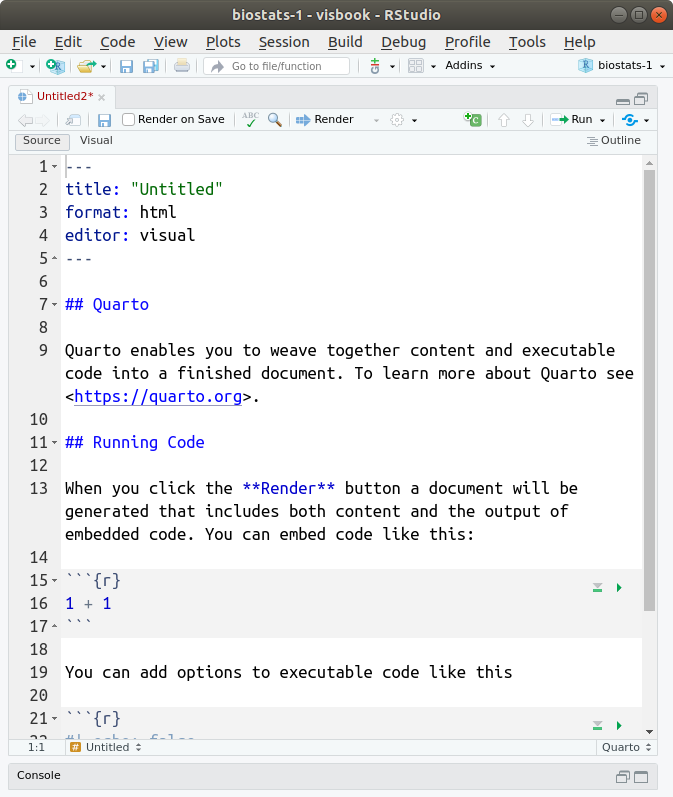This screenshot has width=673, height=797.
Task: Go to previous chunk arrow
Action: coord(504,120)
